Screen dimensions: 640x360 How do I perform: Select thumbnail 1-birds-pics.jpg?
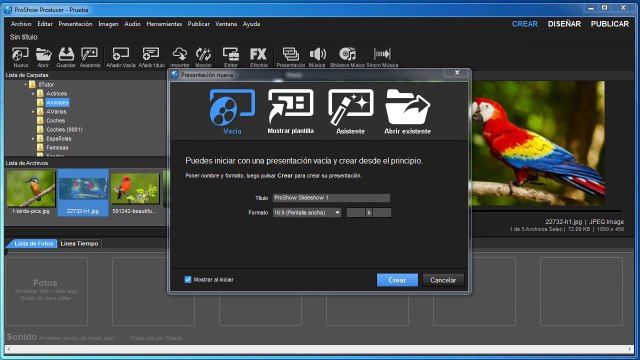tap(31, 192)
